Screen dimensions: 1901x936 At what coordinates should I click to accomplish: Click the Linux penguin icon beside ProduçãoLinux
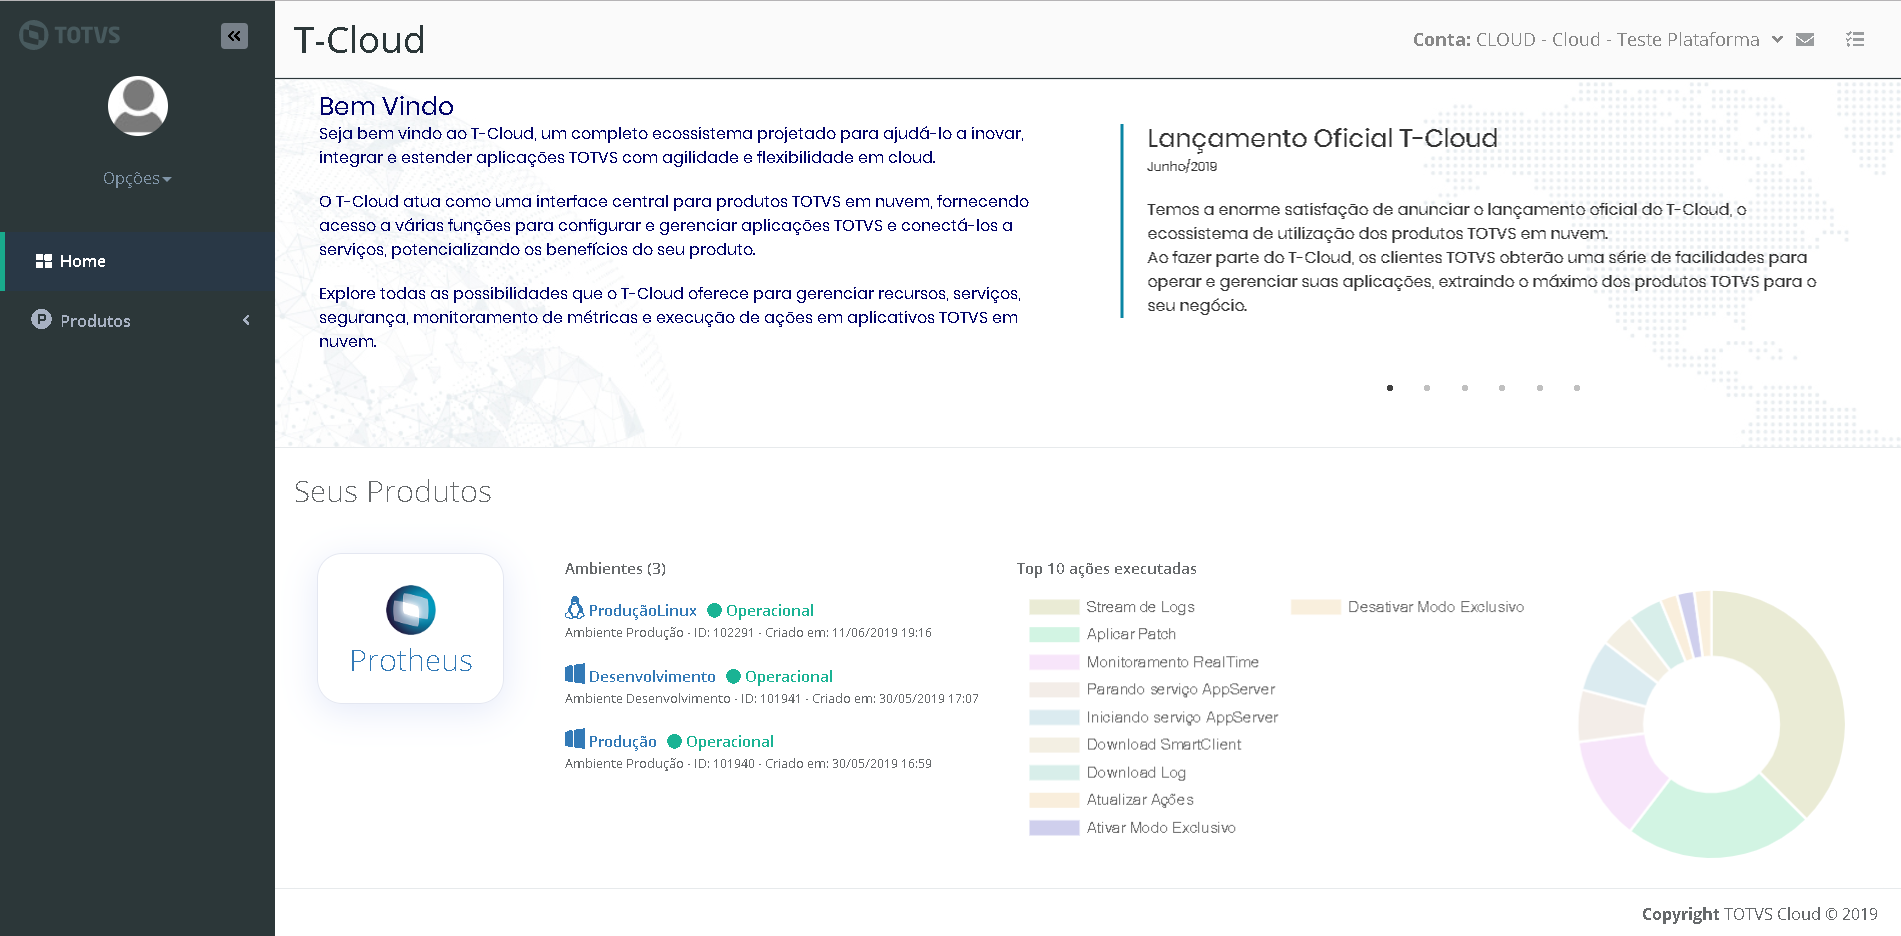[575, 608]
